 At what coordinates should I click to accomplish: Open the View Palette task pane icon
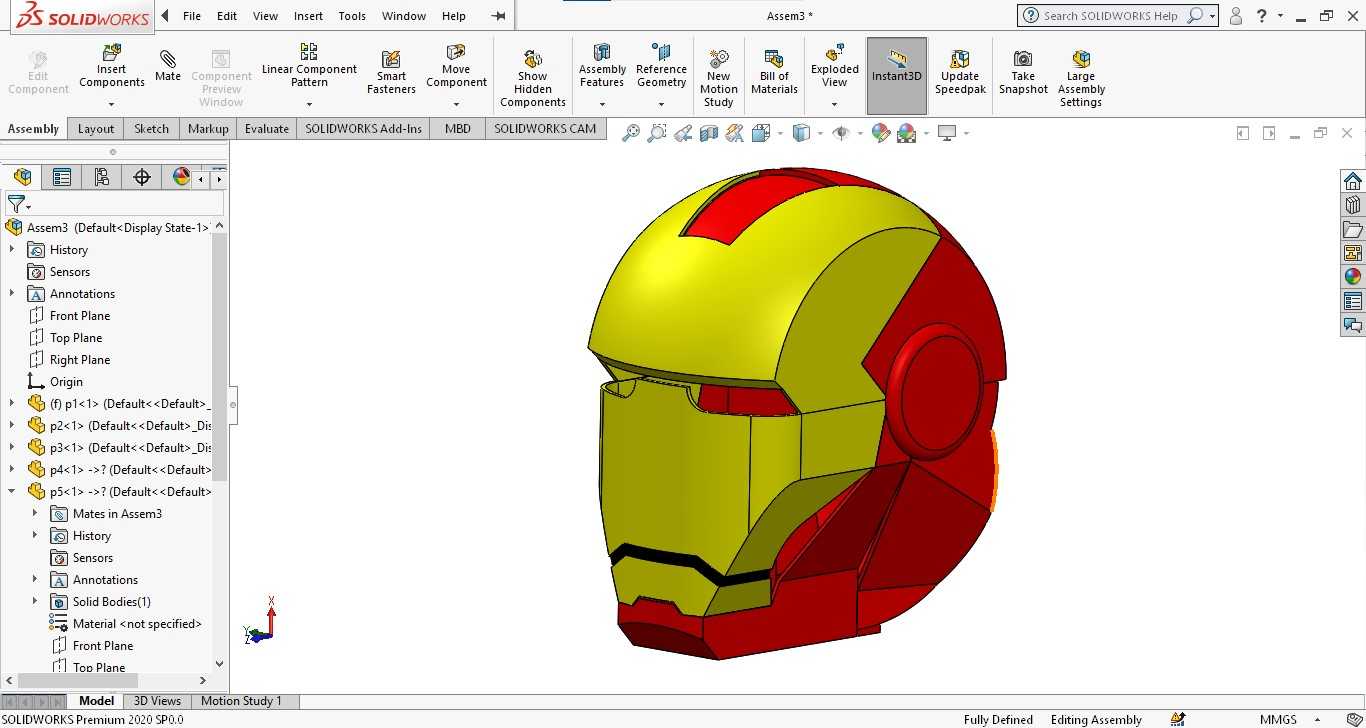point(1353,253)
